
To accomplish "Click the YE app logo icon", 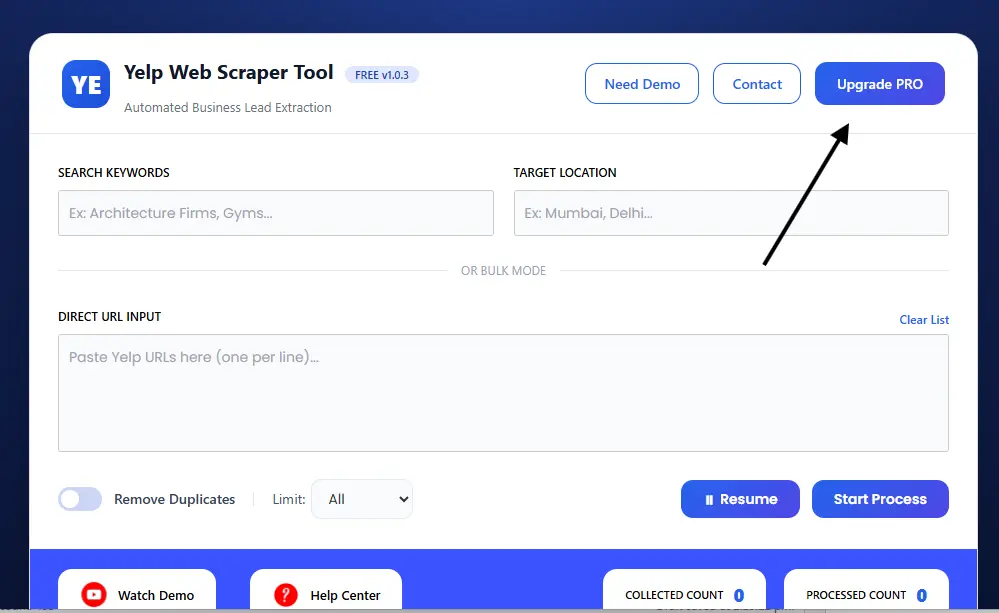I will point(86,84).
